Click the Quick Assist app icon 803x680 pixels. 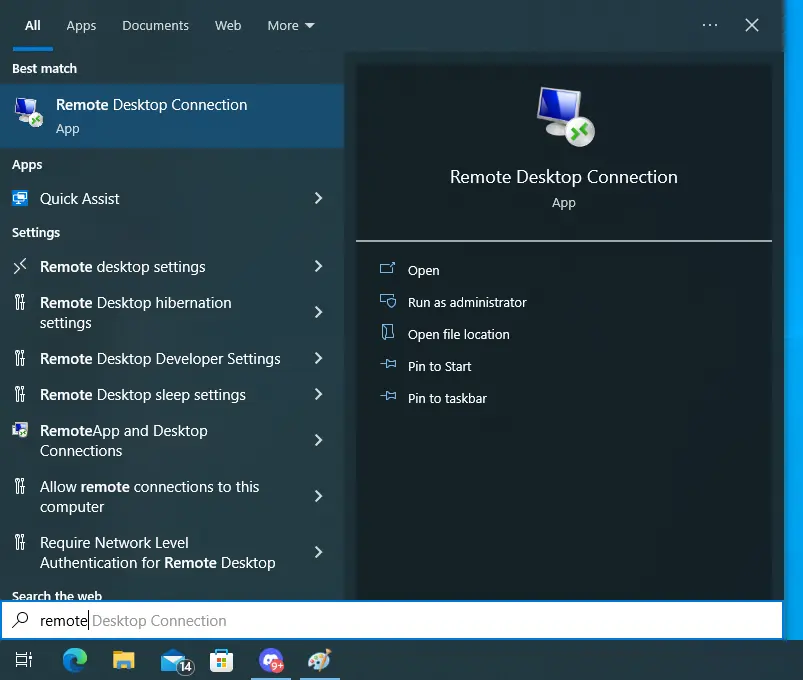[20, 198]
